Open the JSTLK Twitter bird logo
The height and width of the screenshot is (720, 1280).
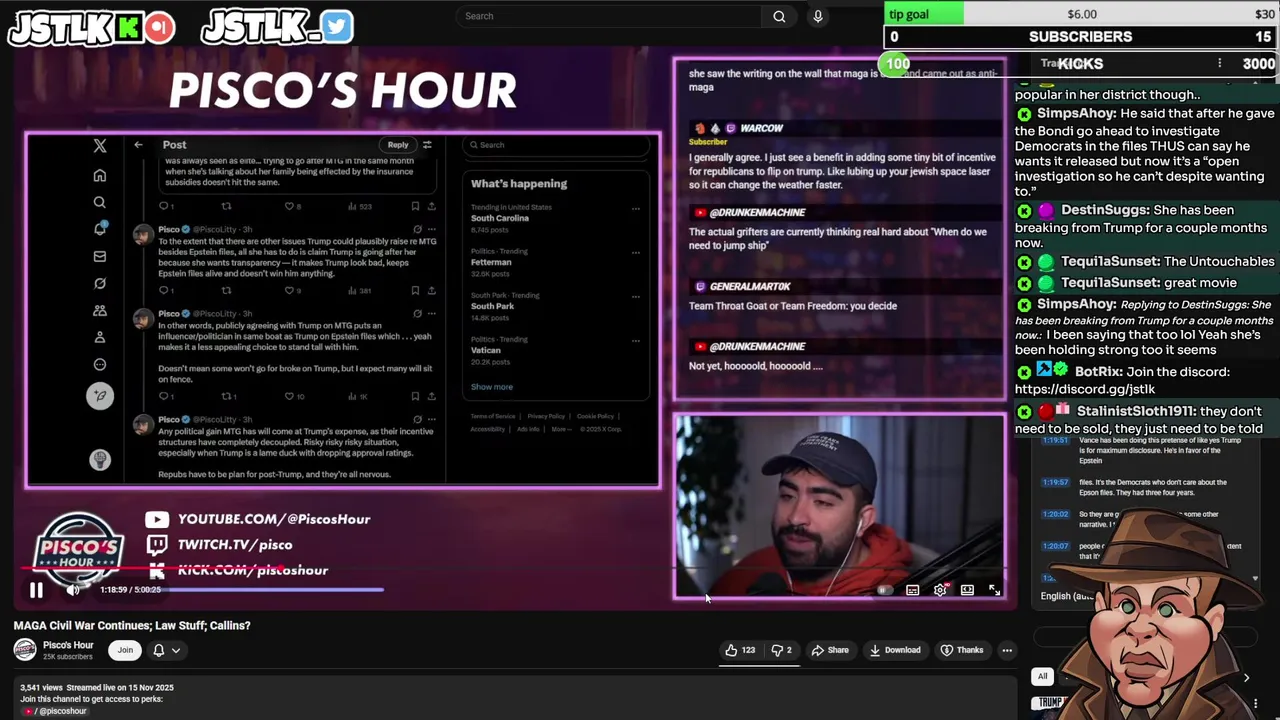(337, 27)
